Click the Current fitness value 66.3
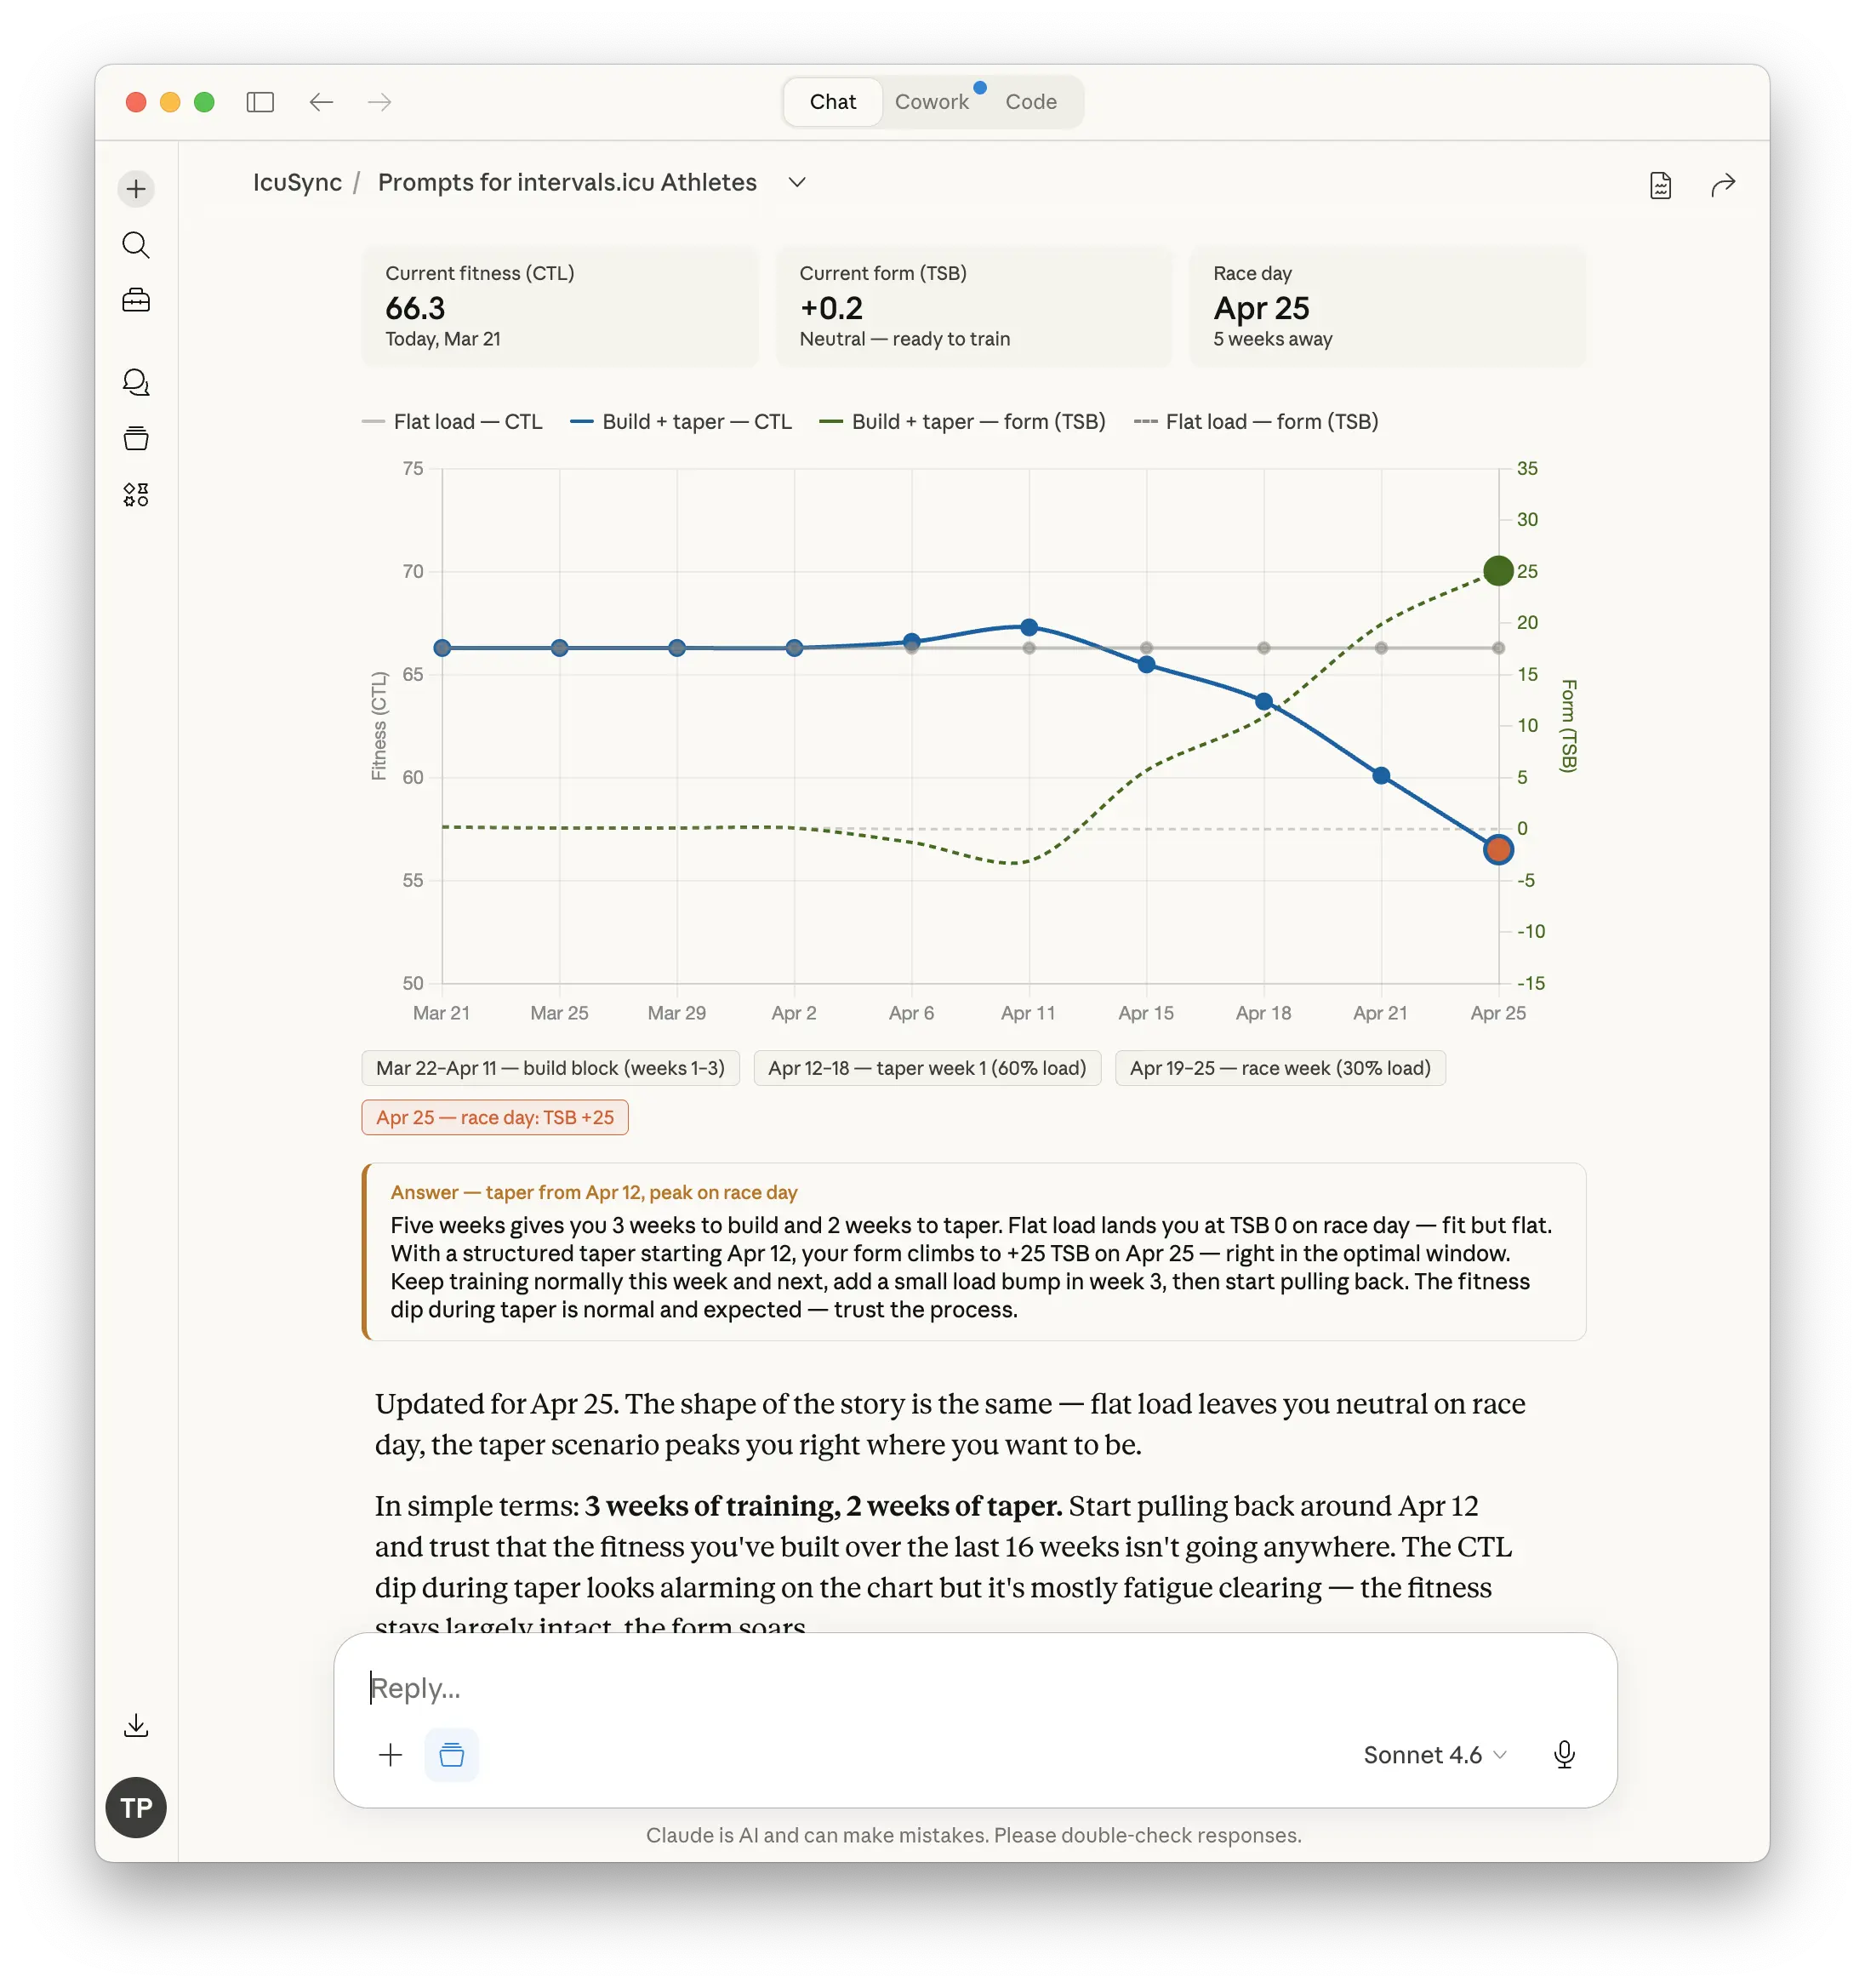 pyautogui.click(x=415, y=308)
